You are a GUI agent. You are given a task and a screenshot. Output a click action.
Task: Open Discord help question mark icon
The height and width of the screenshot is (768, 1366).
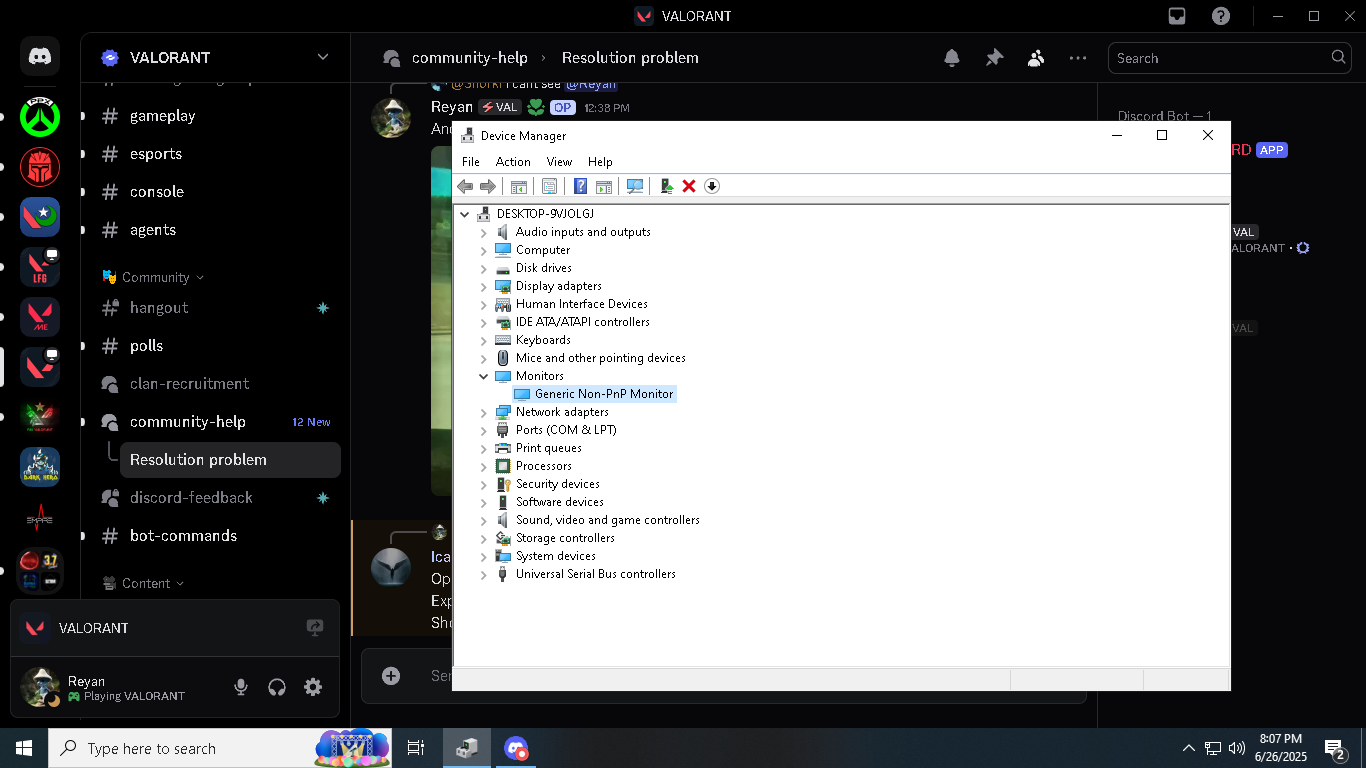click(x=1221, y=16)
